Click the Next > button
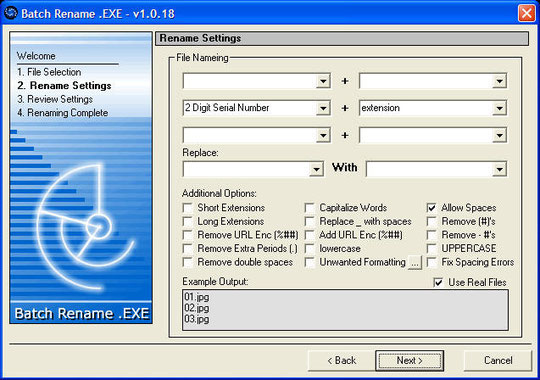The width and height of the screenshot is (540, 380). click(409, 360)
